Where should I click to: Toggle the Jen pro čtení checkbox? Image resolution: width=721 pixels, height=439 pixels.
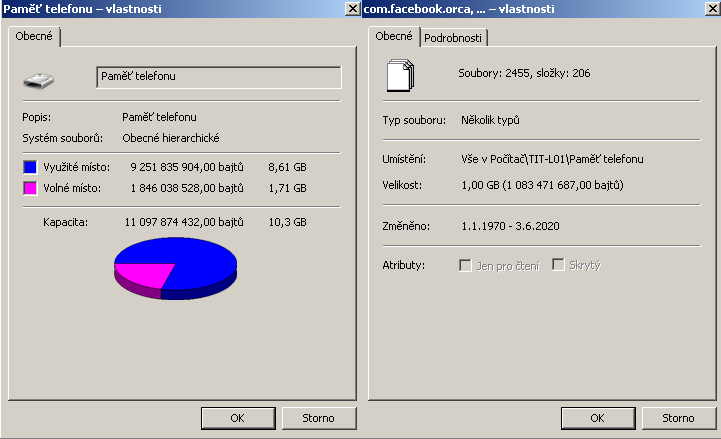pos(465,265)
